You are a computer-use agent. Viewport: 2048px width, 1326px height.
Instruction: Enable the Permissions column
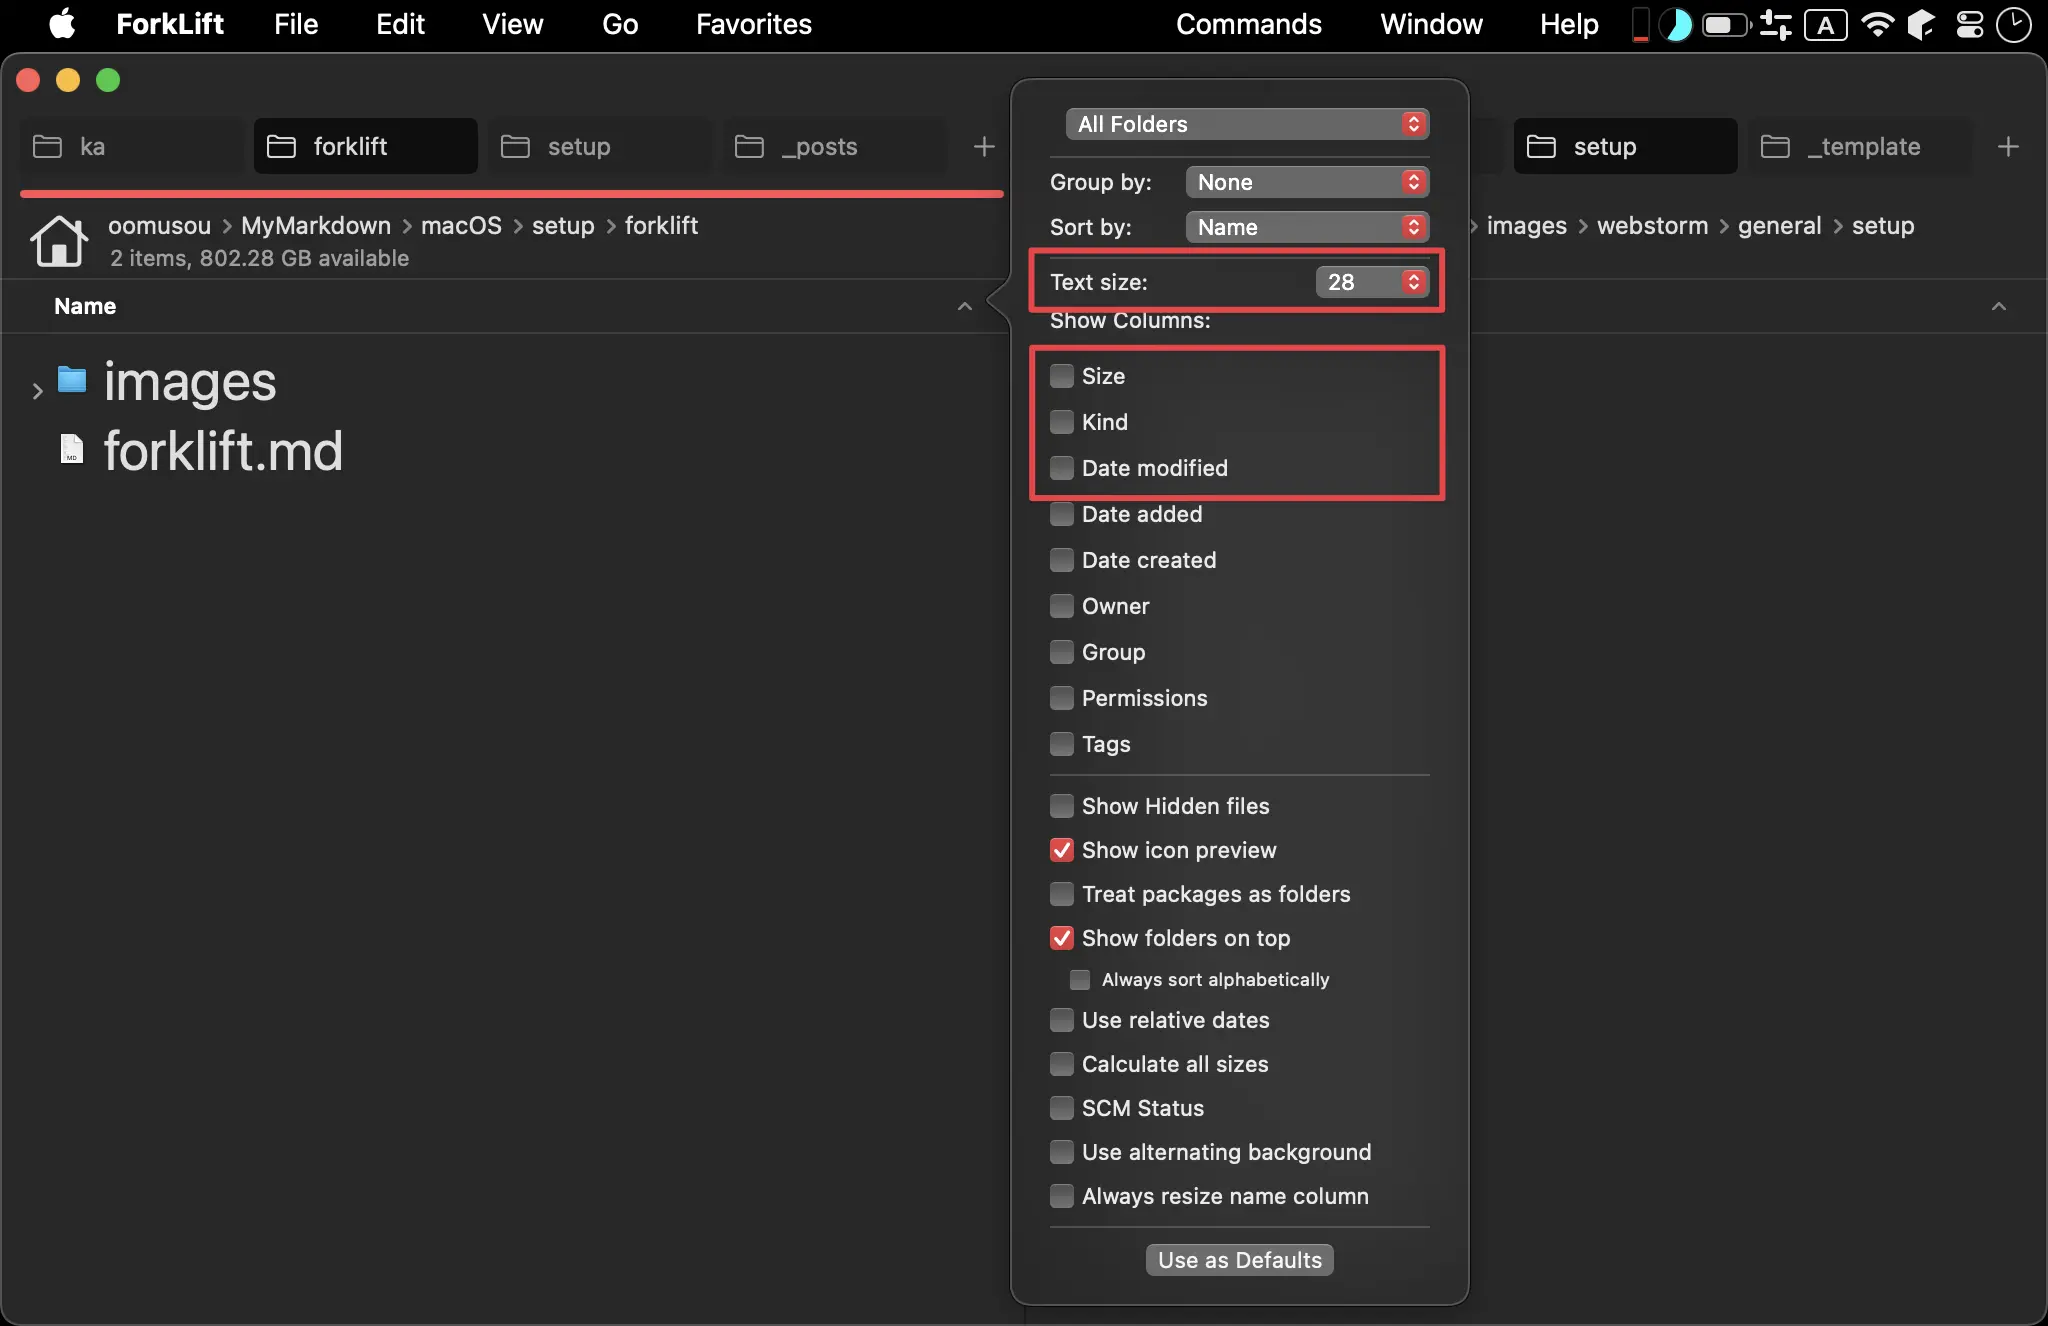click(1062, 698)
